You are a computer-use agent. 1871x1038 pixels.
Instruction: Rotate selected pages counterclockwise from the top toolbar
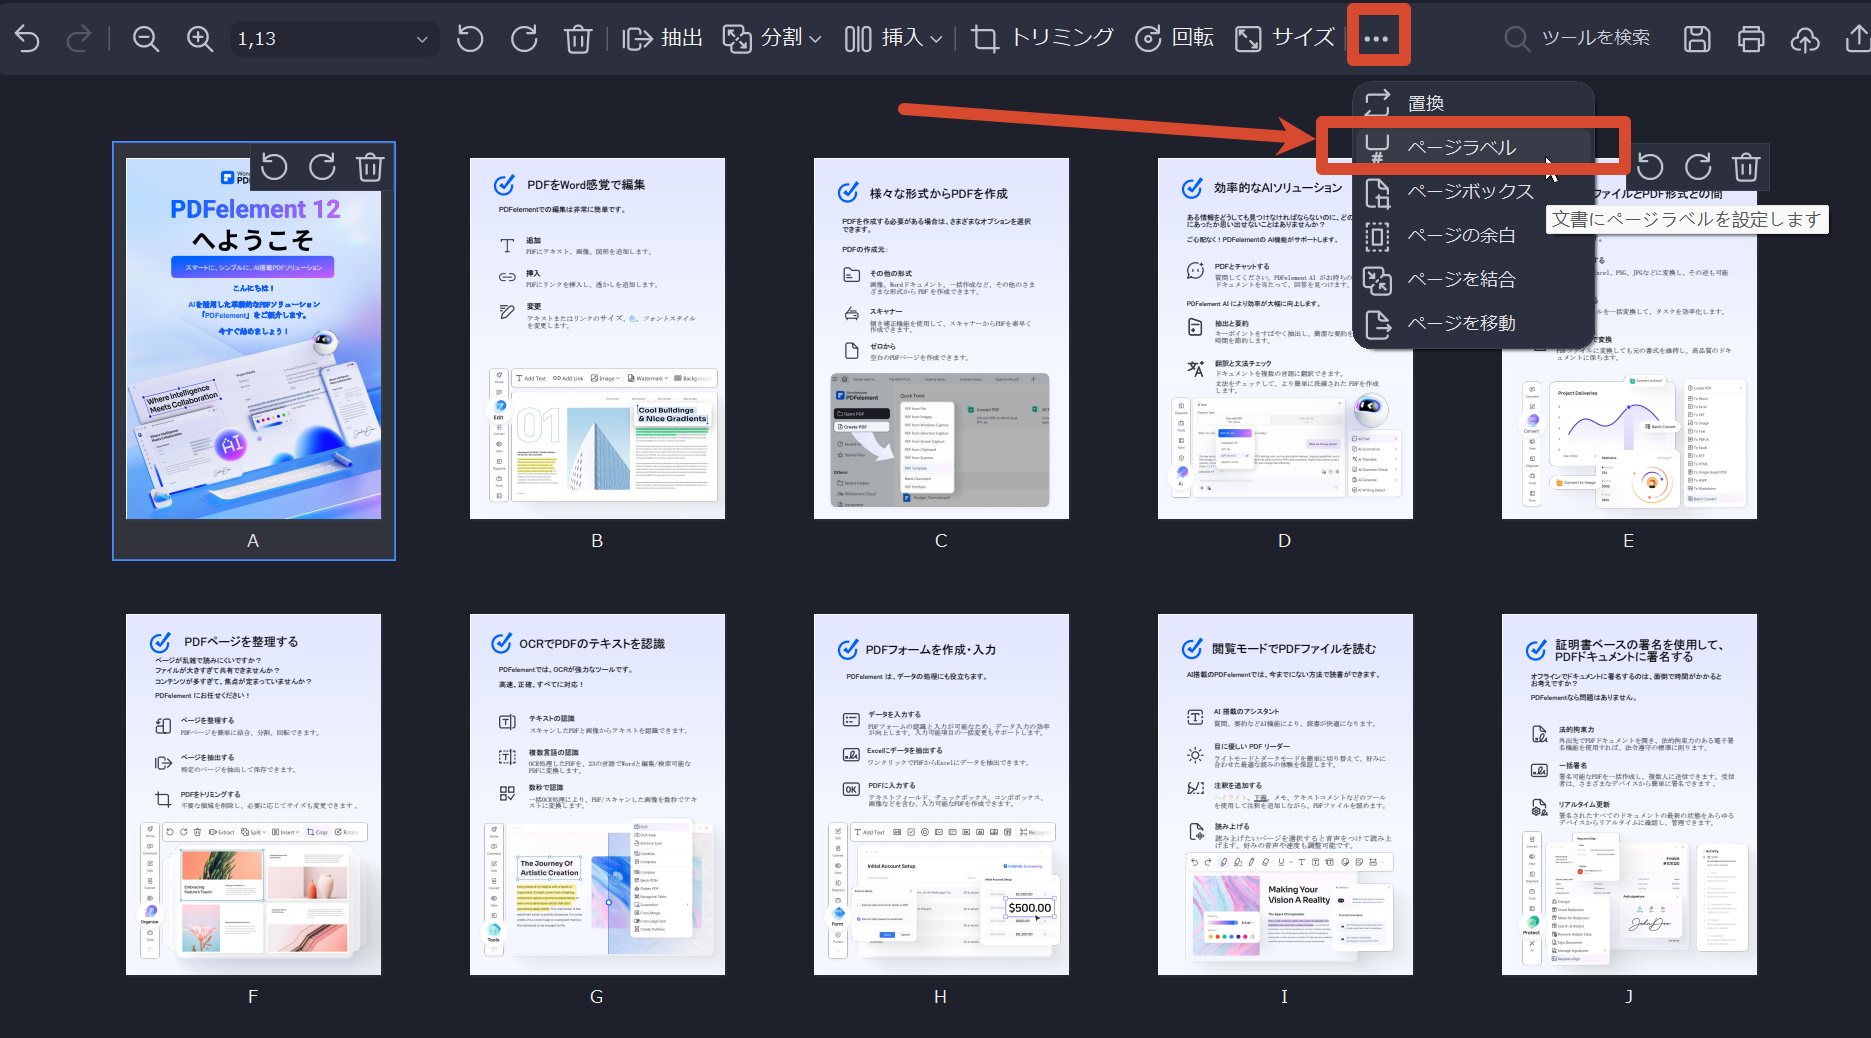point(470,39)
